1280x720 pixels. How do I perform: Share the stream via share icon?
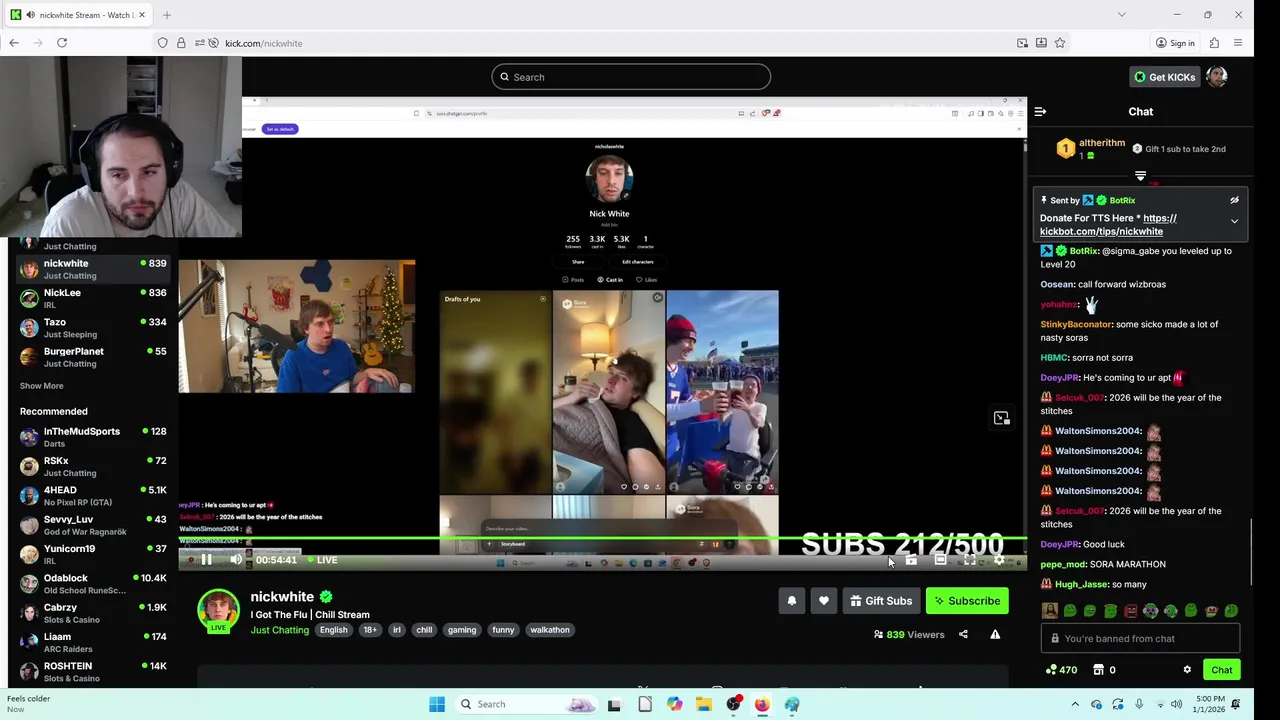(963, 634)
